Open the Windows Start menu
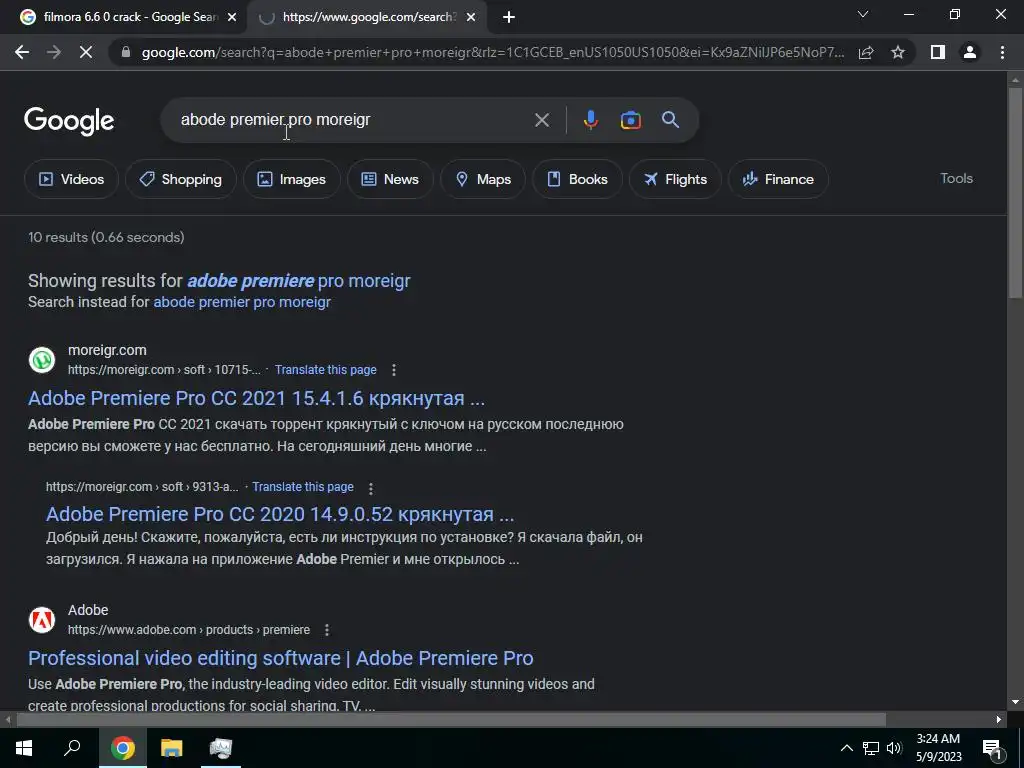Viewport: 1024px width, 768px height. tap(24, 748)
